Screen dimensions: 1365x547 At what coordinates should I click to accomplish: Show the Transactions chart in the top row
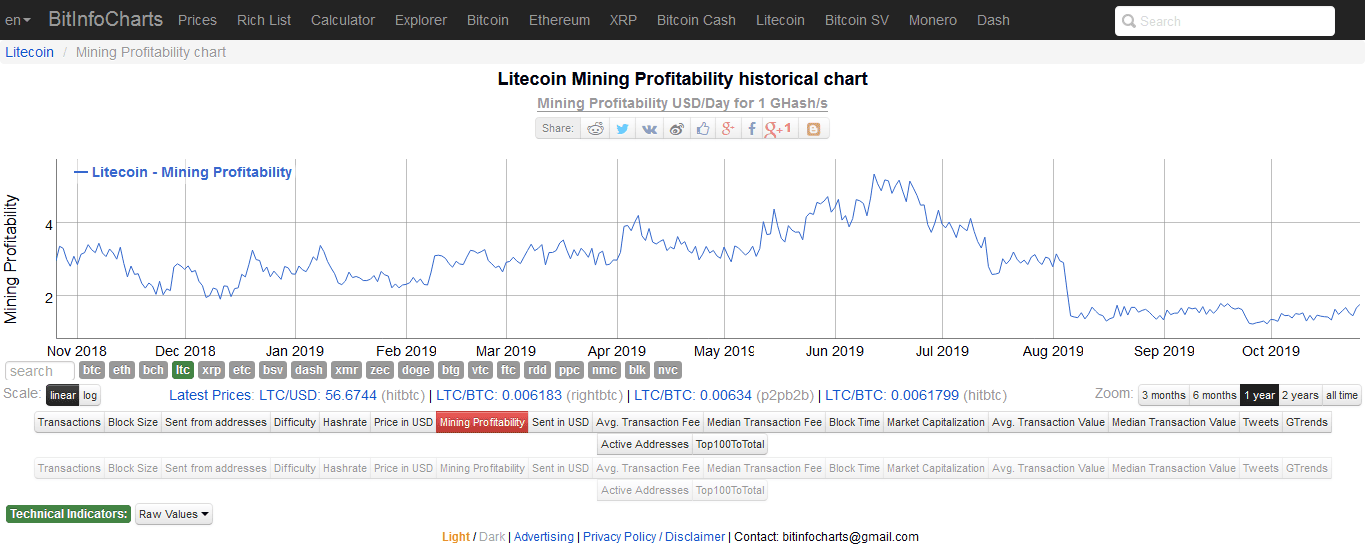pos(69,422)
